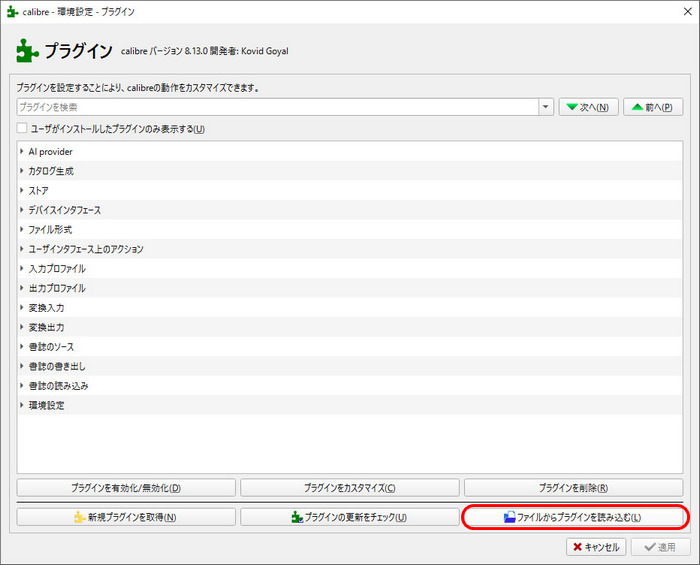Click green down arrow on 次へ button
The image size is (700, 565).
pyautogui.click(x=572, y=107)
